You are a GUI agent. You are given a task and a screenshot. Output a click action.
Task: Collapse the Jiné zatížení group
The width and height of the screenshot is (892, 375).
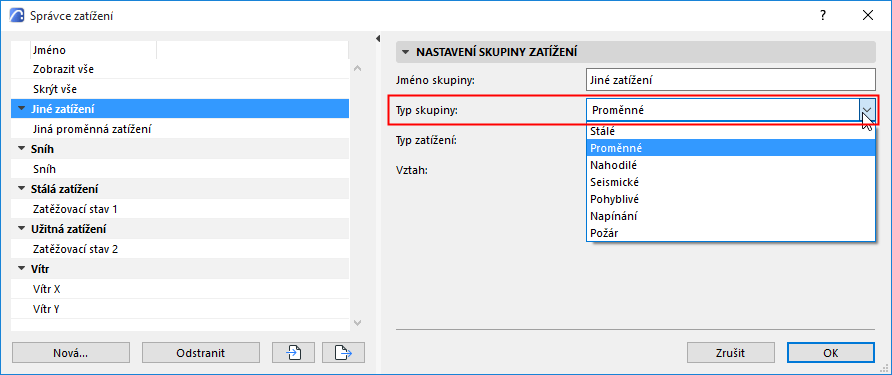point(22,108)
